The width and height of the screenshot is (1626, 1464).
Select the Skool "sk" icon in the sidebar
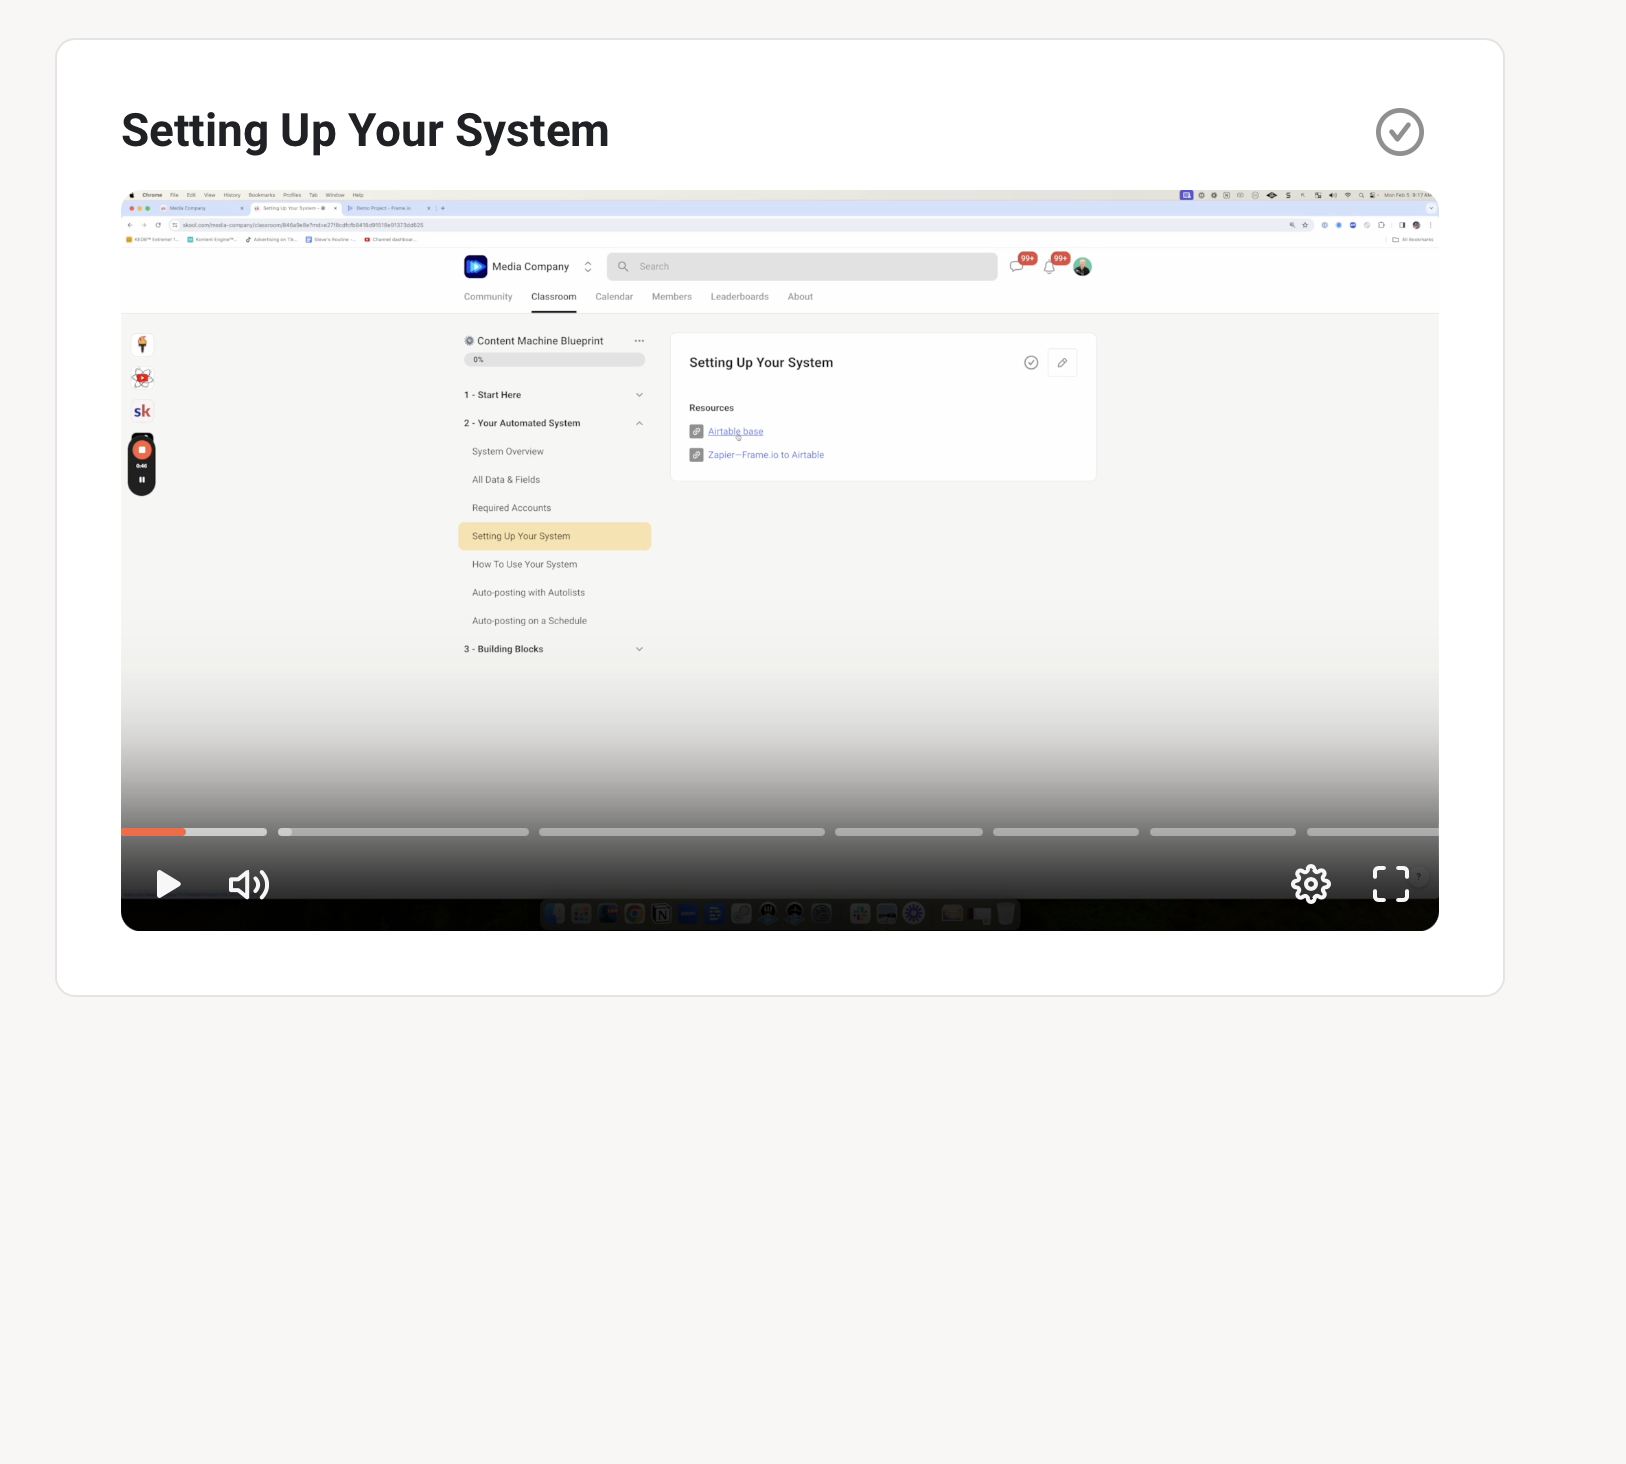pos(142,410)
